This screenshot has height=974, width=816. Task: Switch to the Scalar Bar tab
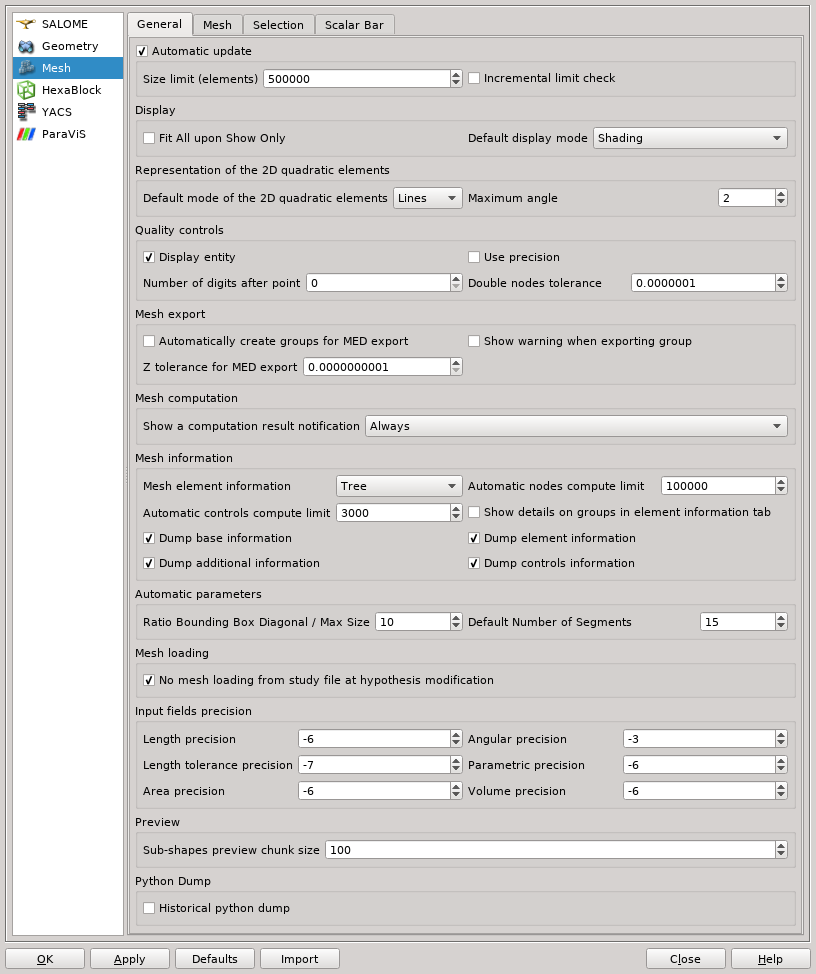tap(354, 25)
